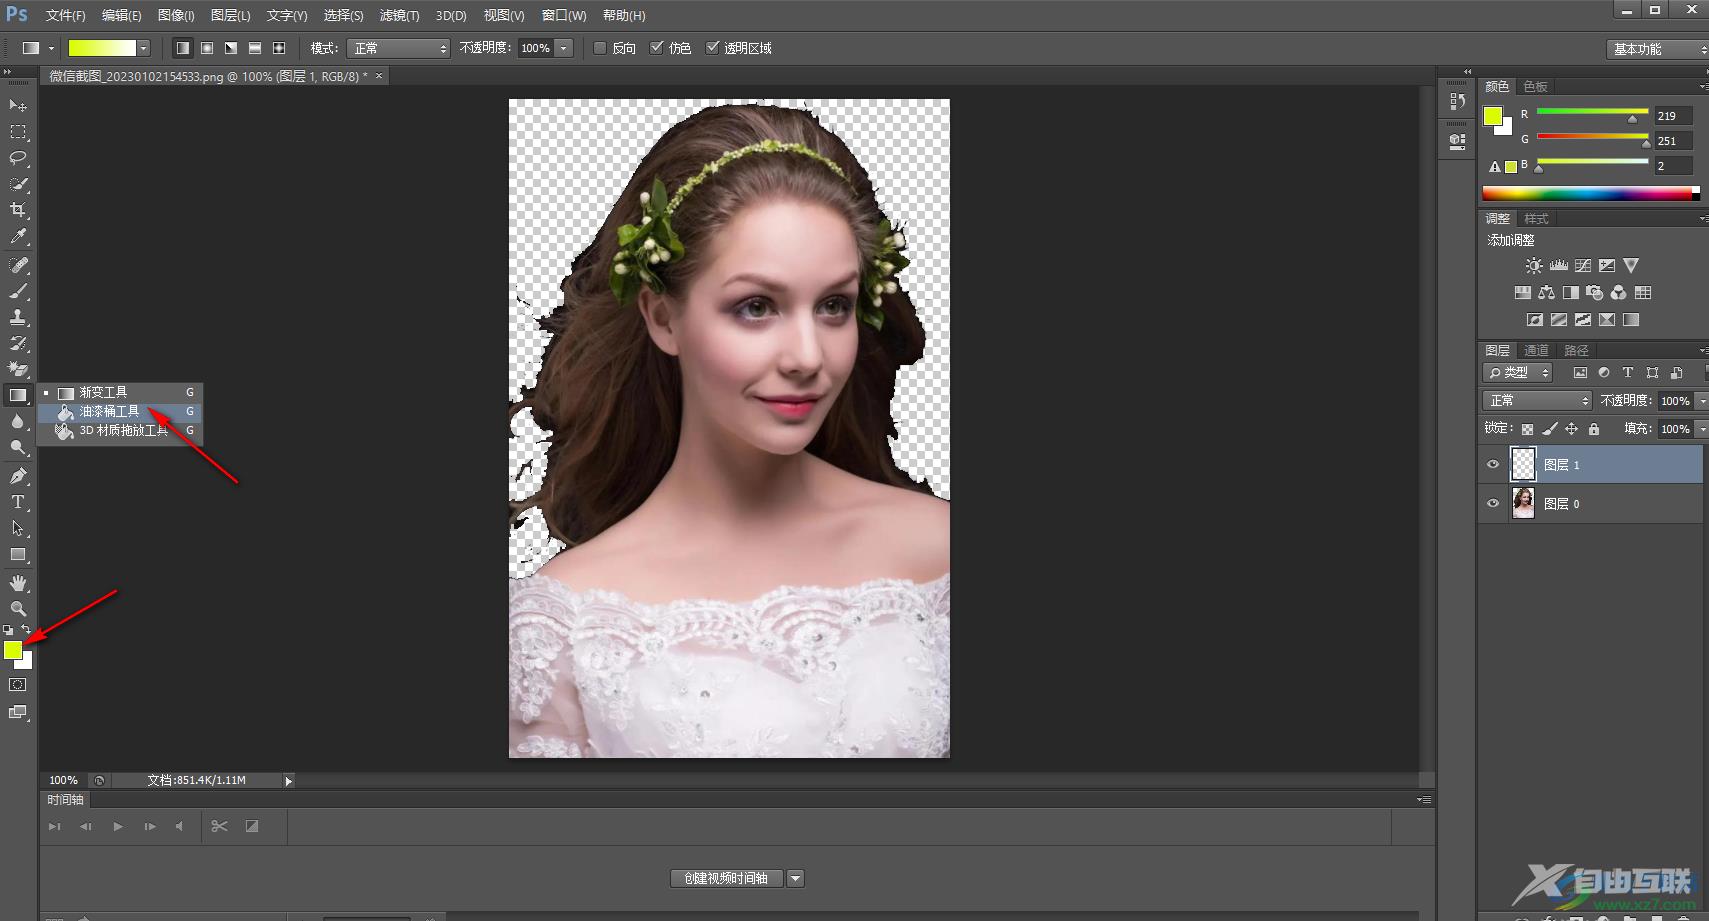The height and width of the screenshot is (921, 1709).
Task: Change the screen mode icon
Action: [18, 712]
